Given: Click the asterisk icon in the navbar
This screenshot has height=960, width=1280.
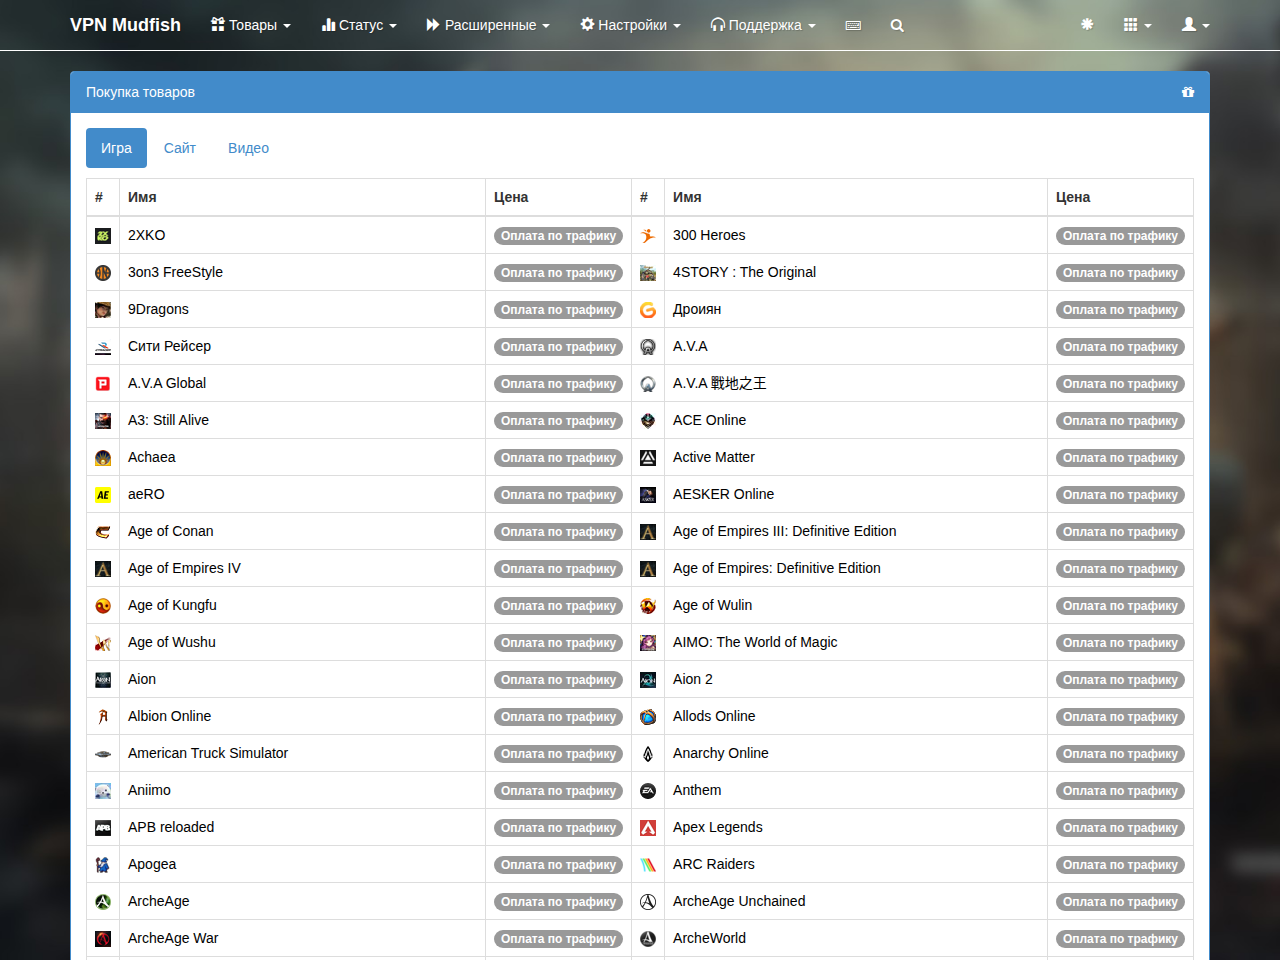Looking at the screenshot, I should coord(1087,24).
